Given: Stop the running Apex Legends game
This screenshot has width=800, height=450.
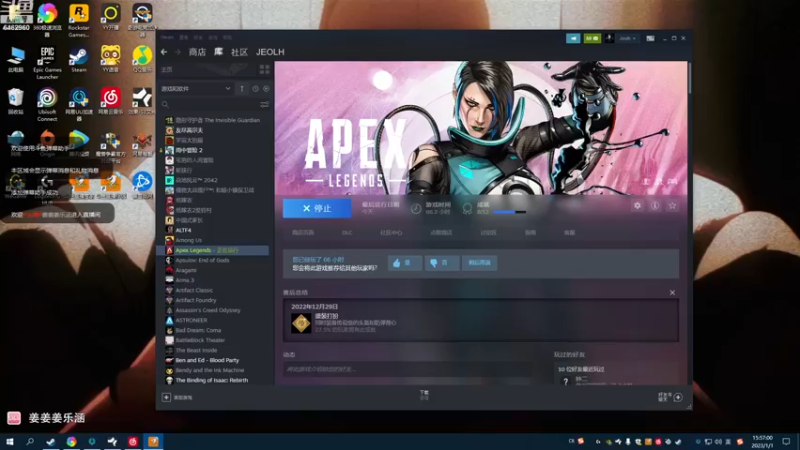Looking at the screenshot, I should [317, 208].
